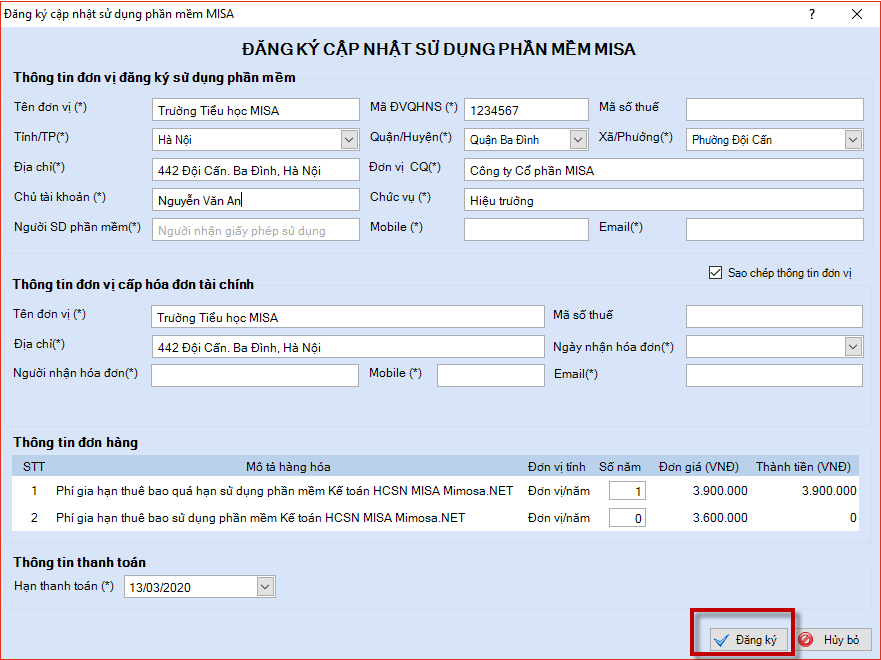Open the Tỉnh/TP dropdown
The width and height of the screenshot is (881, 660).
[349, 140]
